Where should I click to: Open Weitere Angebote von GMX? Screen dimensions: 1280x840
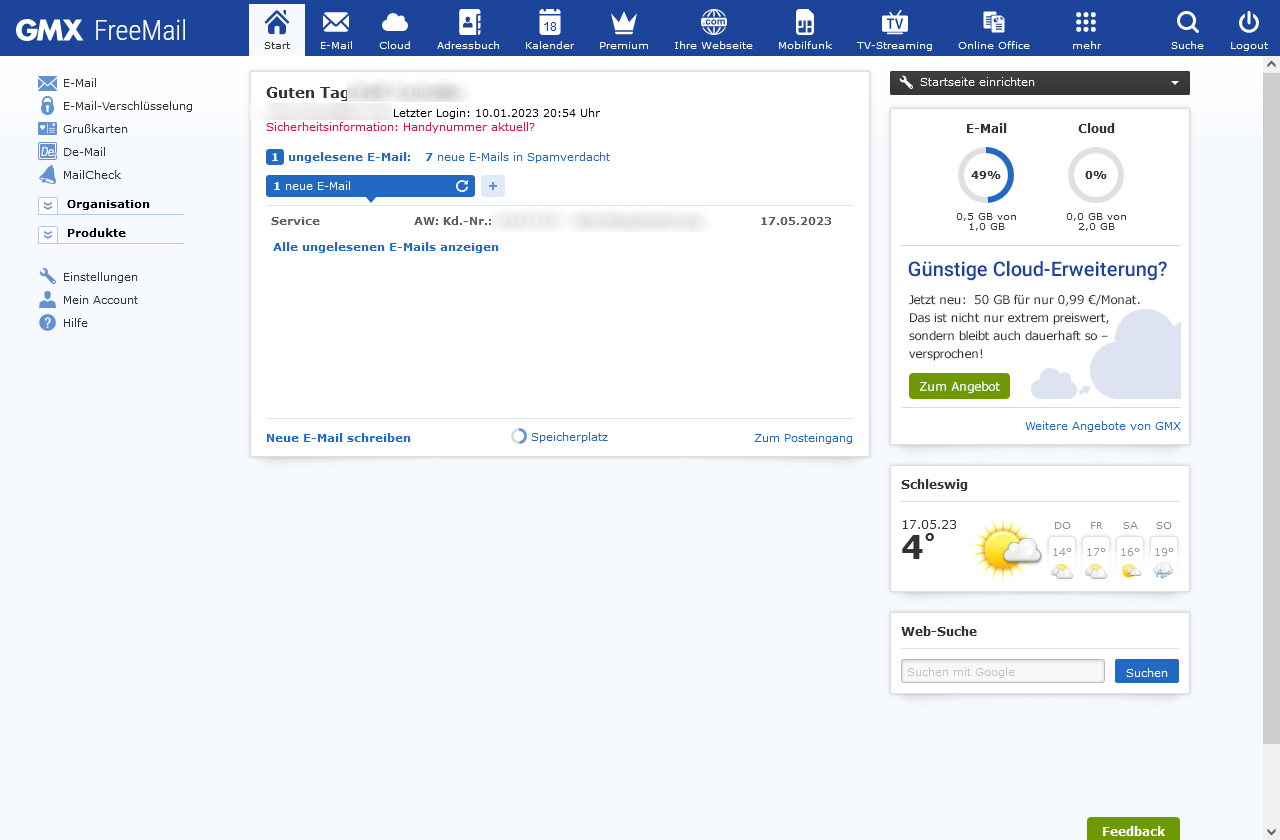pos(1103,426)
